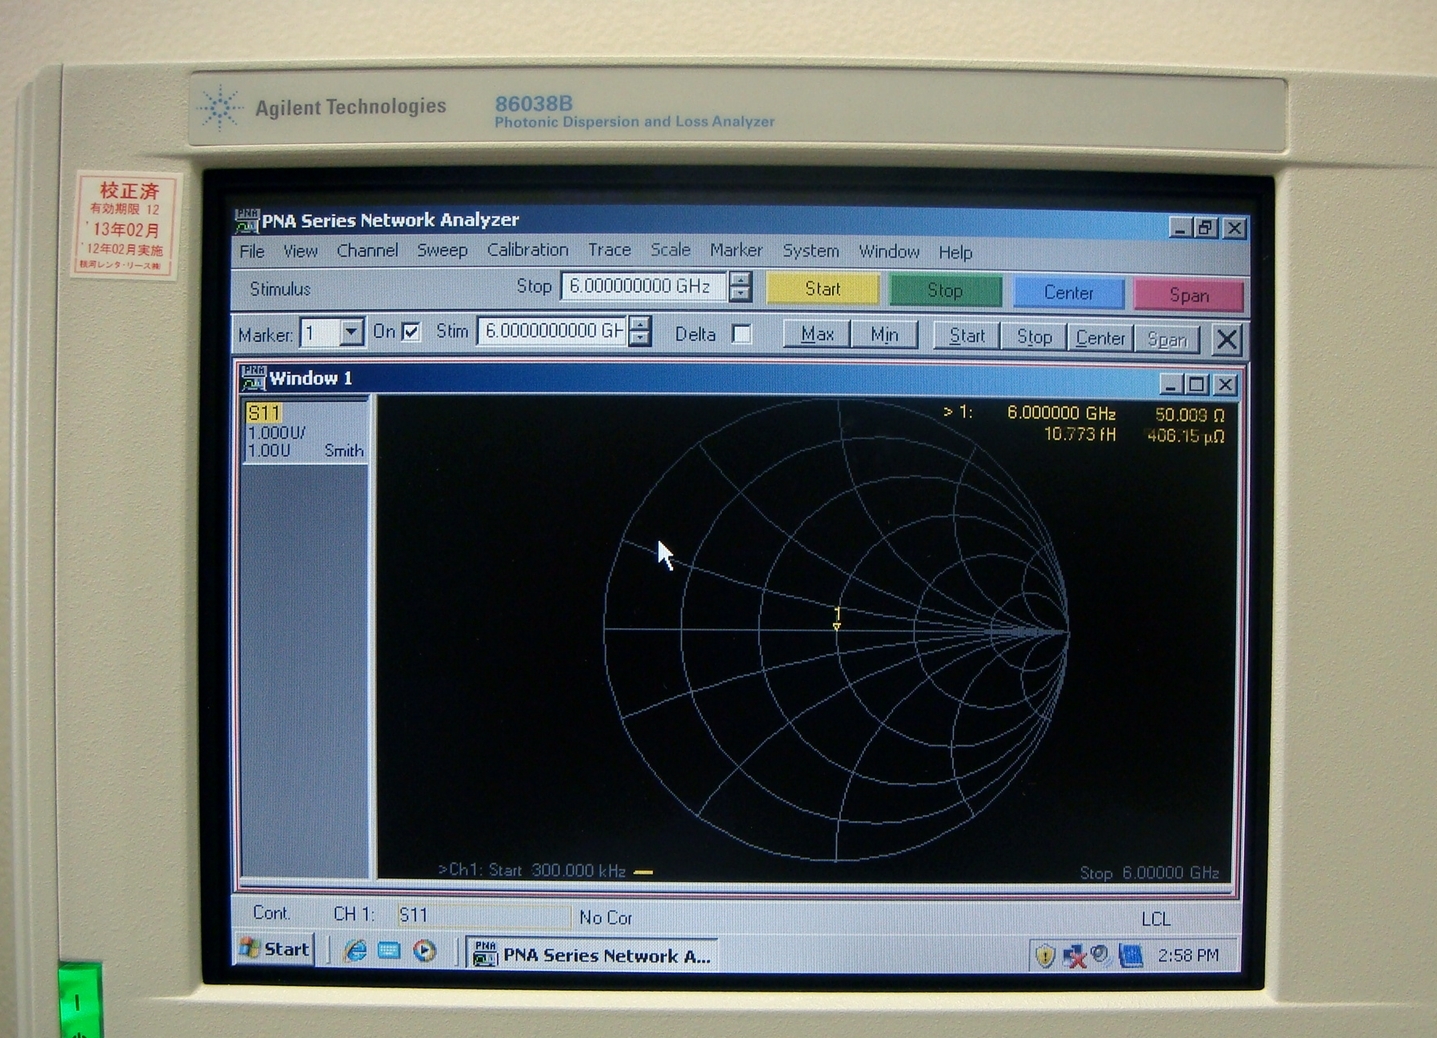
Task: Open the Channel menu
Action: pos(367,250)
